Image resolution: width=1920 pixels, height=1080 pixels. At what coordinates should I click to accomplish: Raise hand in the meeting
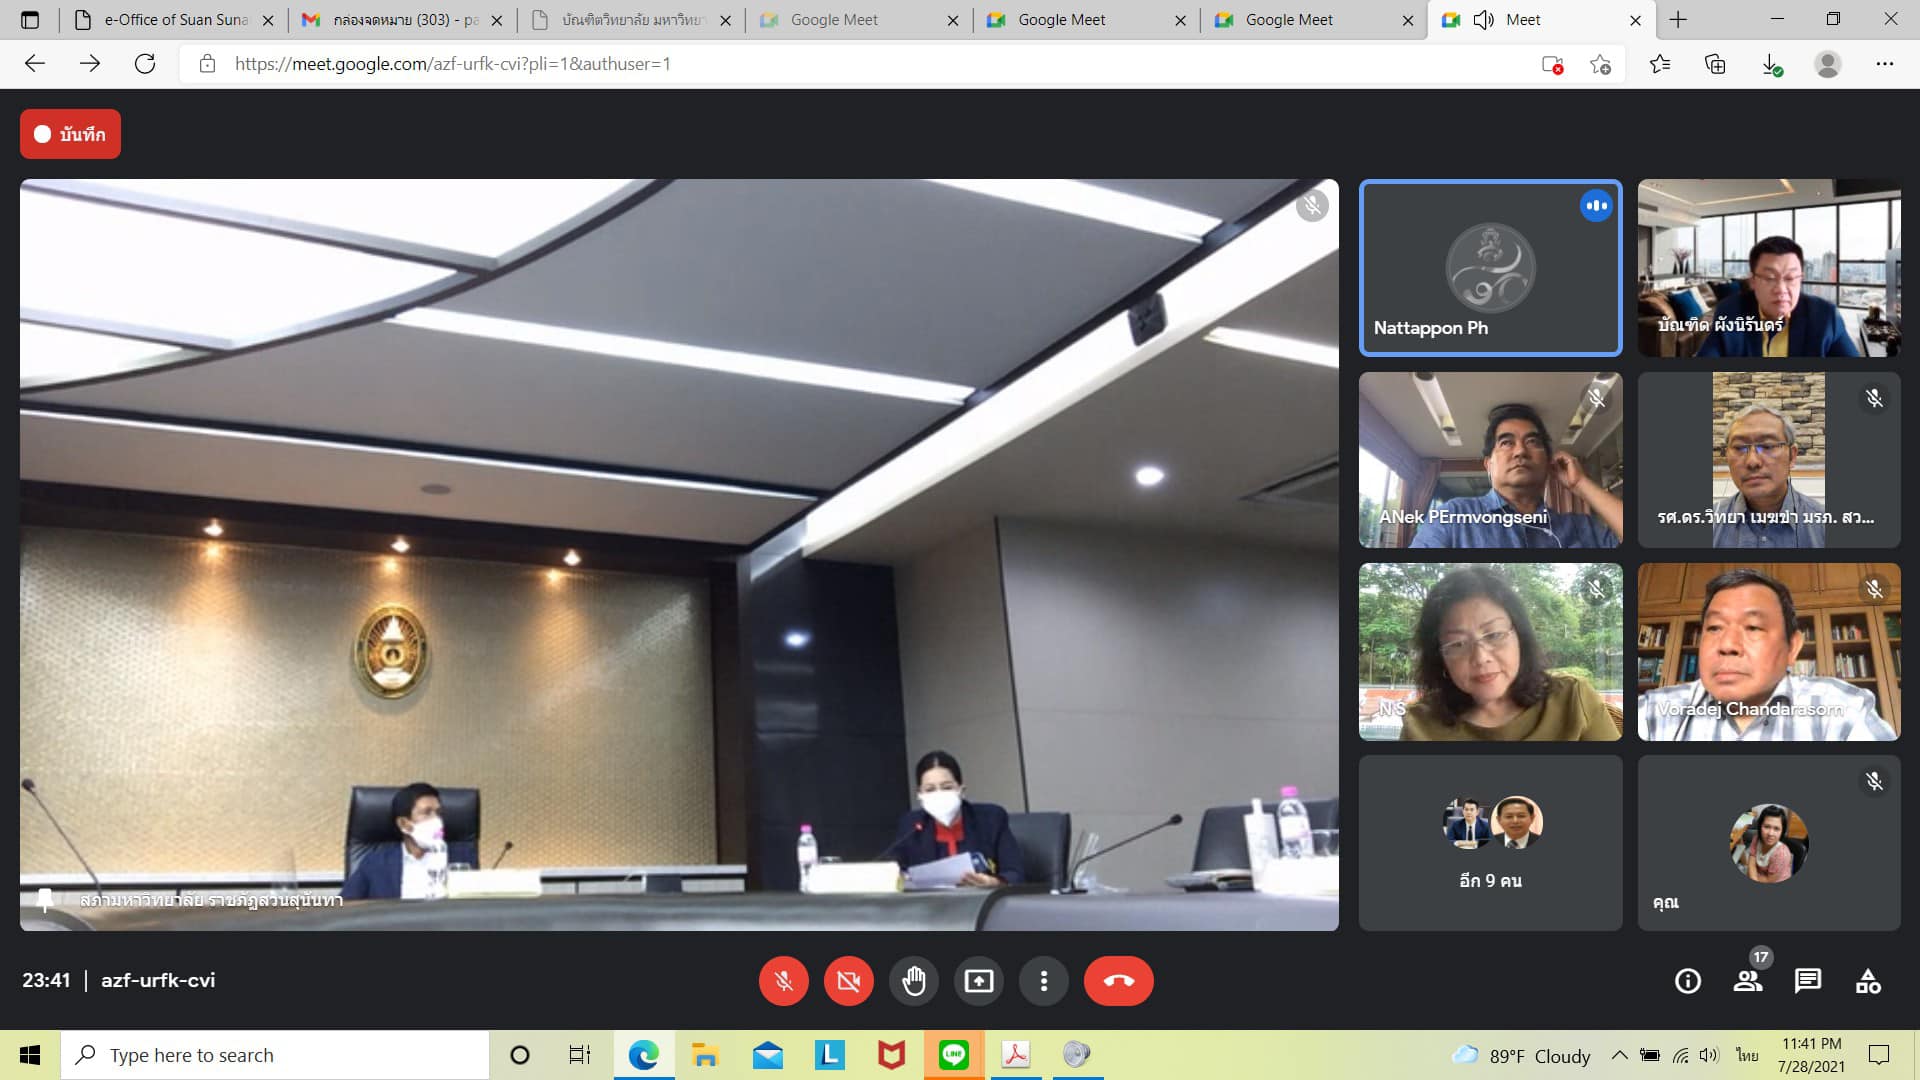[x=913, y=981]
